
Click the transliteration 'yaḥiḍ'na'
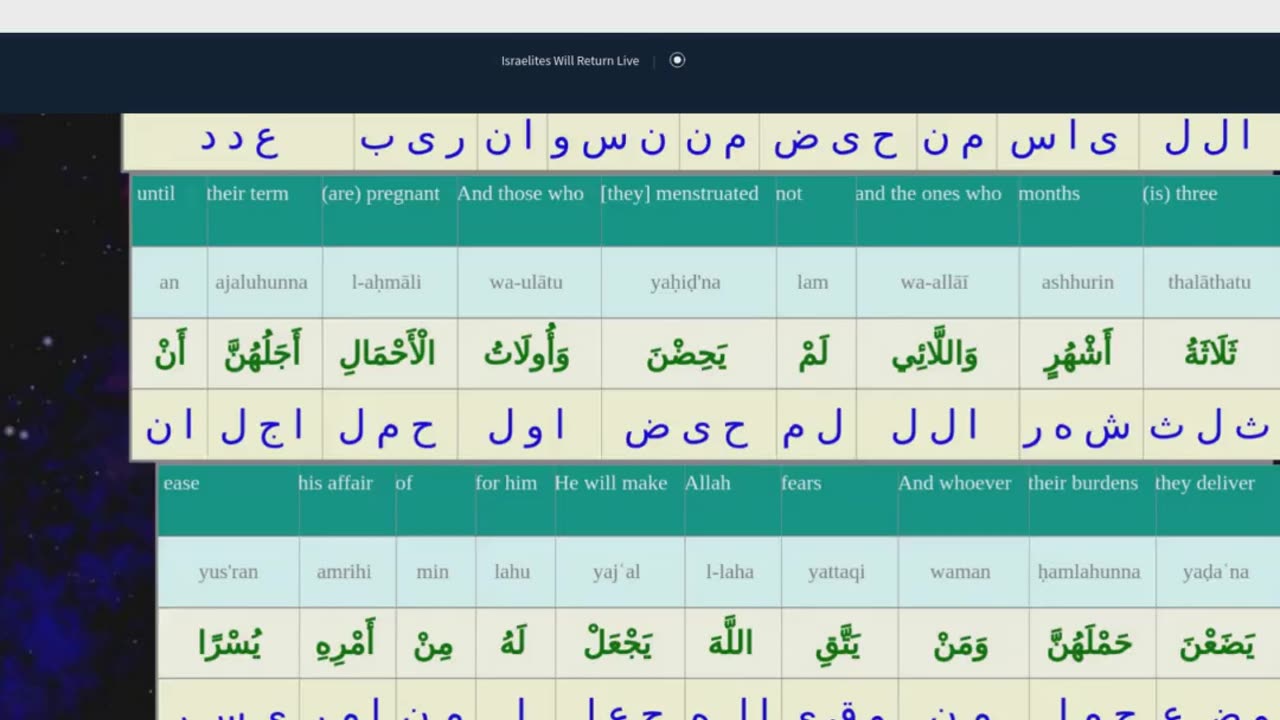pyautogui.click(x=685, y=282)
